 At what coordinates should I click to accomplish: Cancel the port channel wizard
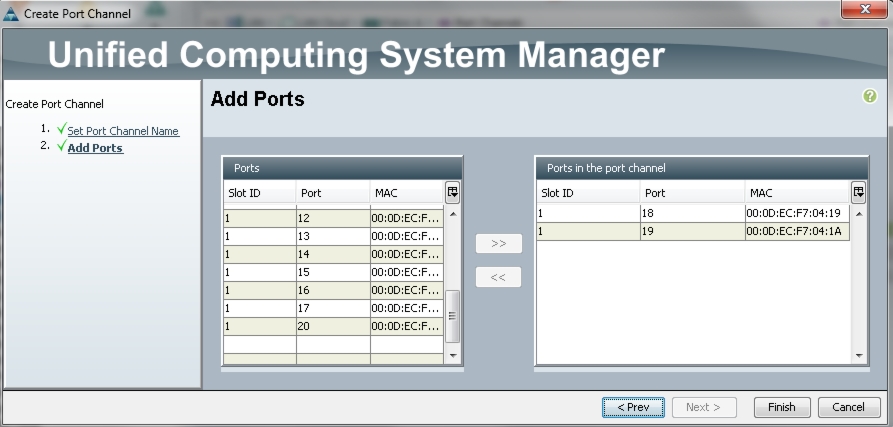tap(849, 407)
